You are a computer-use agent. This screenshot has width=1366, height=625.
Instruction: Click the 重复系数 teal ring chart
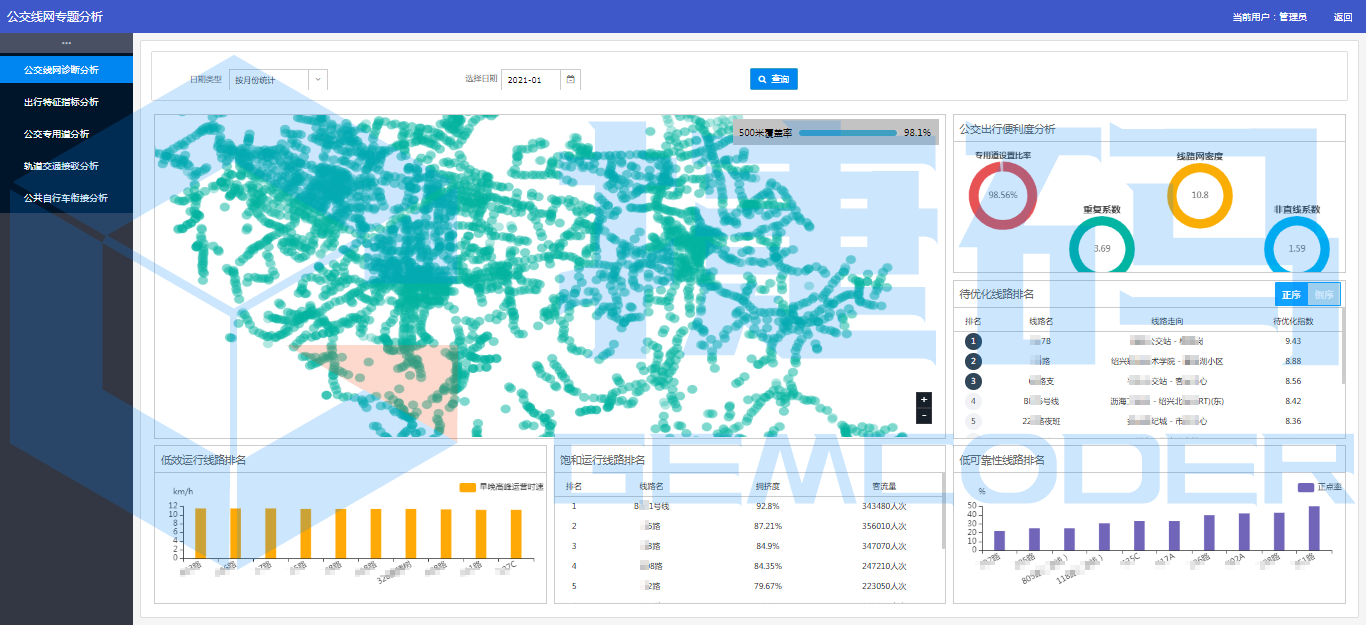point(1102,247)
